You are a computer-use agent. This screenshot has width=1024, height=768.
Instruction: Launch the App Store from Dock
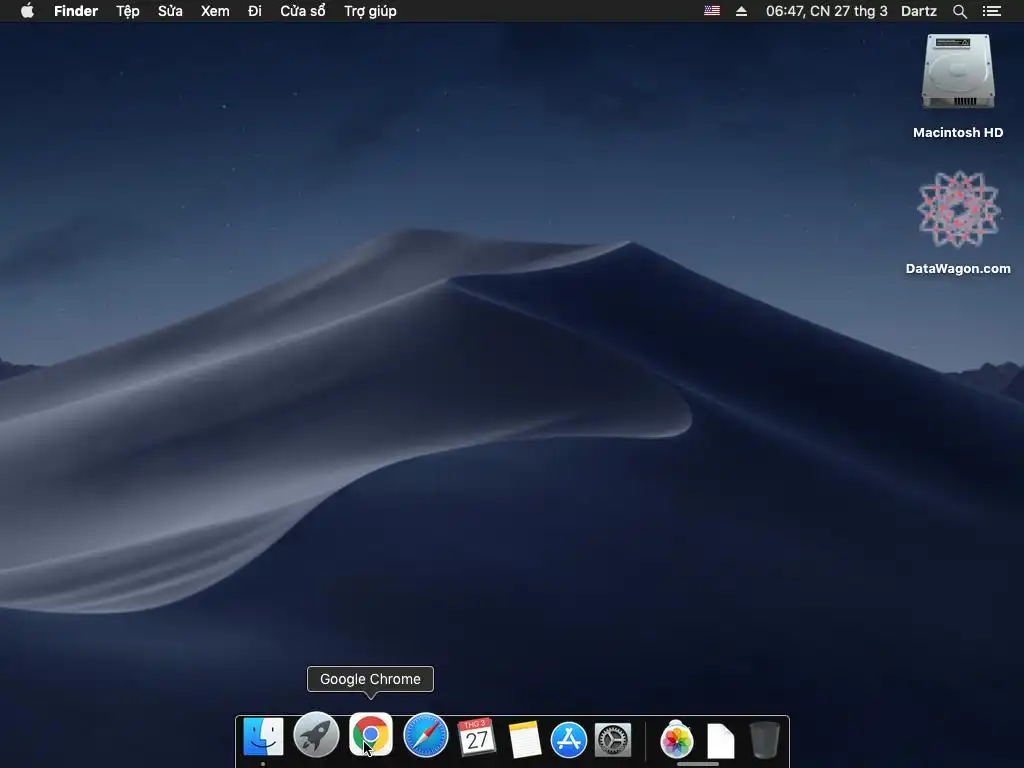pos(569,739)
